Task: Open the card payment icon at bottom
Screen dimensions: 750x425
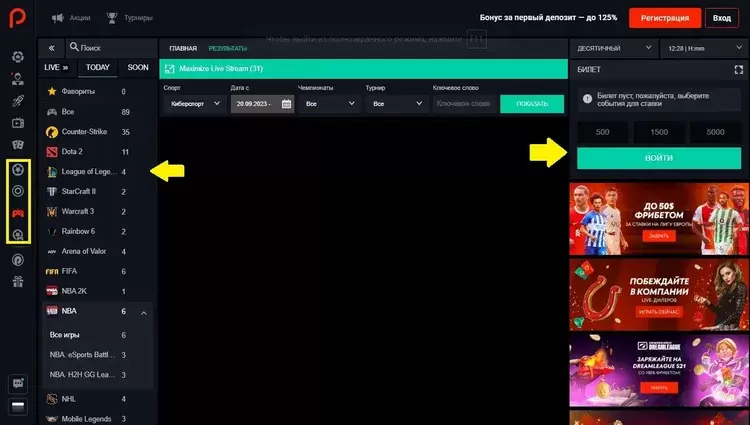Action: click(18, 407)
